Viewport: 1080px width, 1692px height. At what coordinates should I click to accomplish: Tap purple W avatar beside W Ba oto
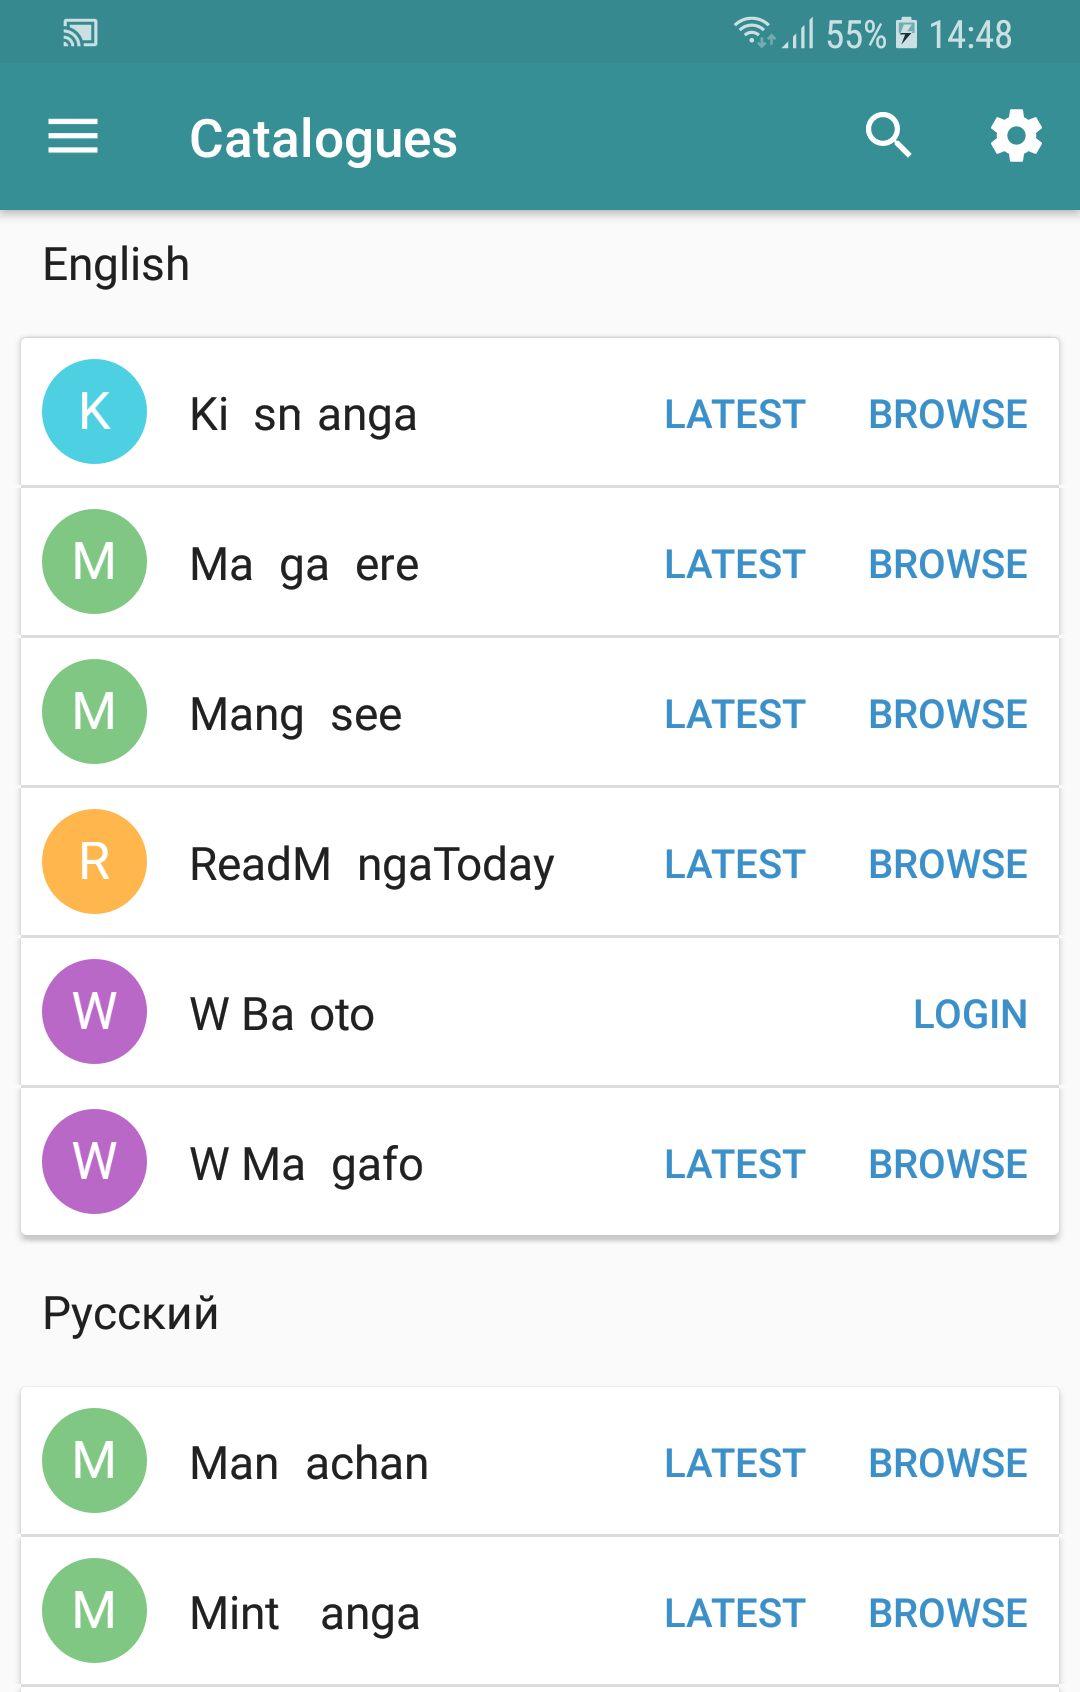click(x=94, y=1011)
